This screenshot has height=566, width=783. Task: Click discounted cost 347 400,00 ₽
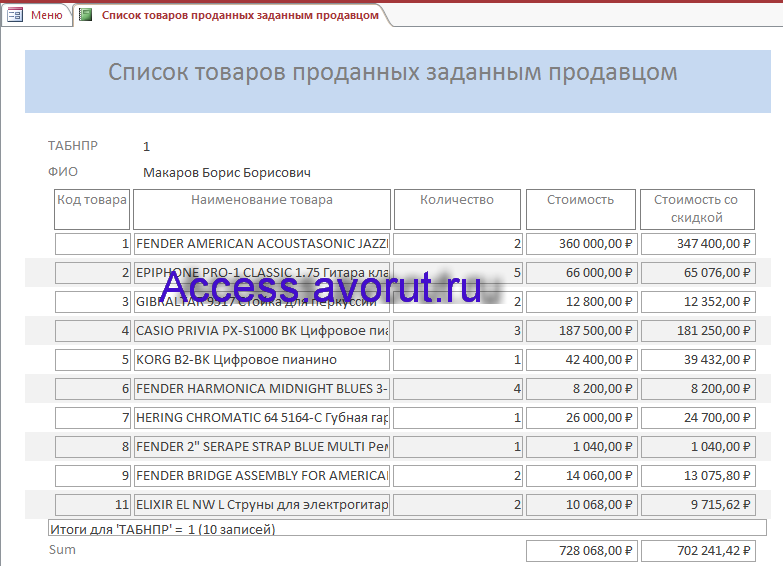698,244
